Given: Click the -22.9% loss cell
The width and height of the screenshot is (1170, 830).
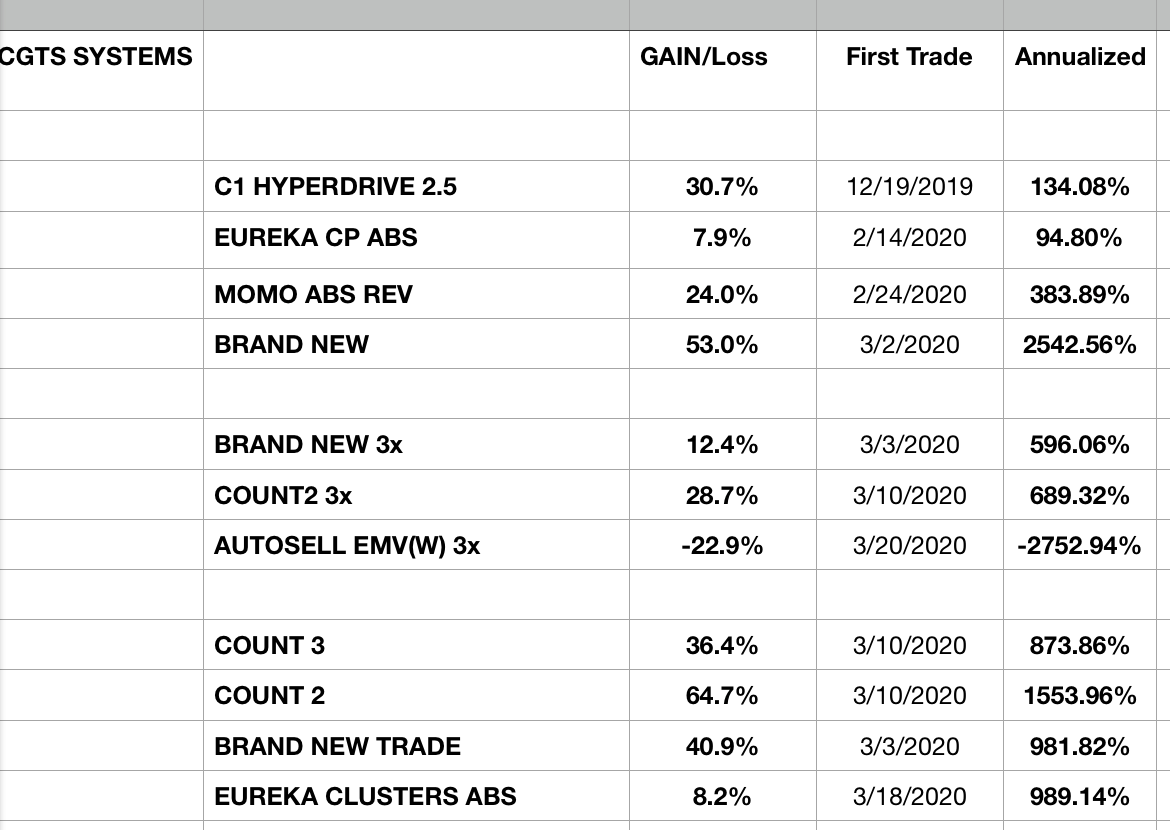Looking at the screenshot, I should click(x=721, y=546).
